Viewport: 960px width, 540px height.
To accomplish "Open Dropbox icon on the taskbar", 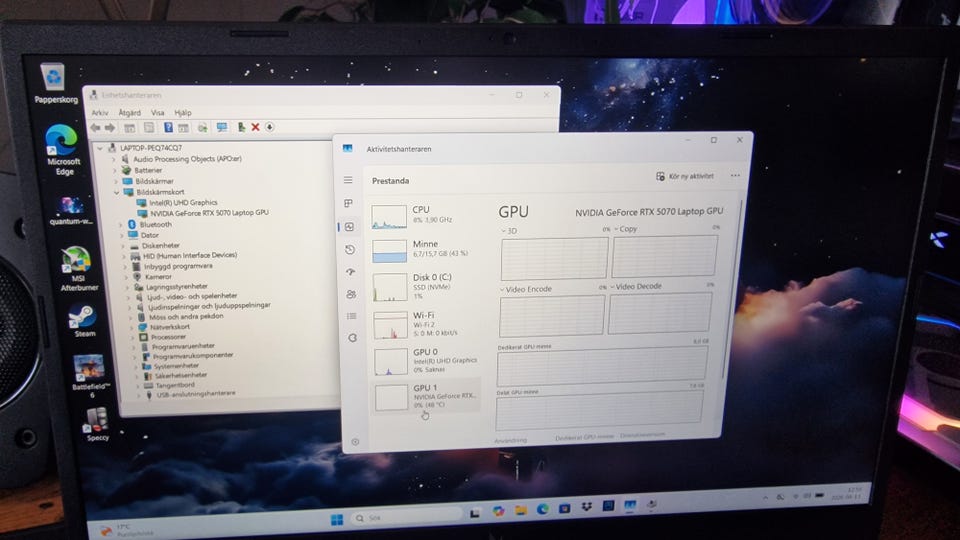I will pyautogui.click(x=586, y=507).
